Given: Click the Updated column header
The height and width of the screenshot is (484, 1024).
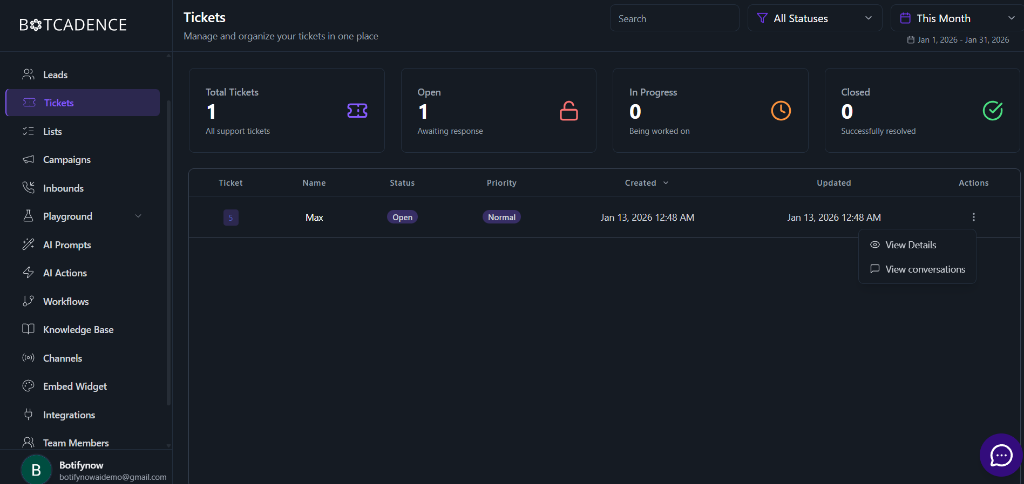Looking at the screenshot, I should click(834, 183).
